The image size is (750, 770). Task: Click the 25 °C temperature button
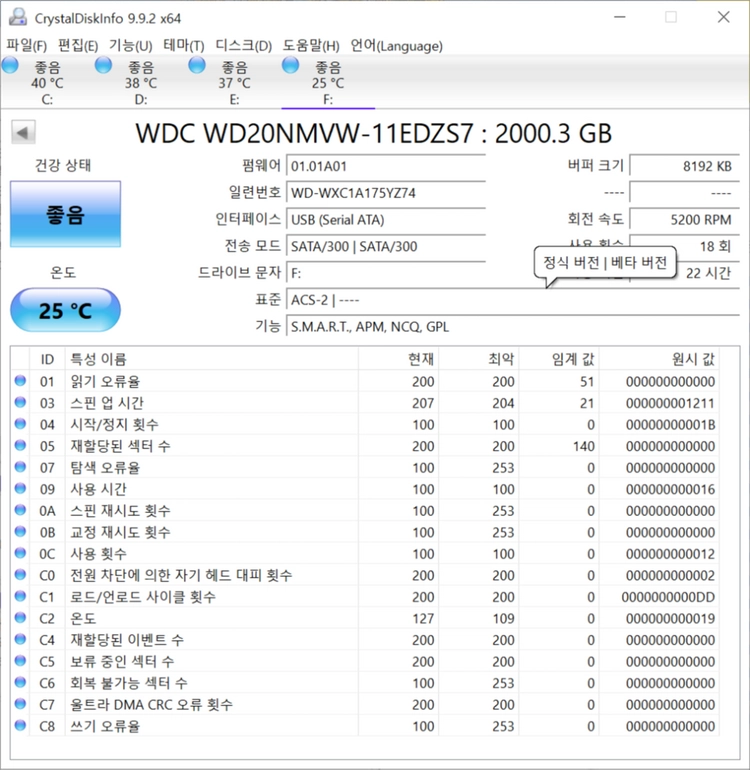click(65, 310)
